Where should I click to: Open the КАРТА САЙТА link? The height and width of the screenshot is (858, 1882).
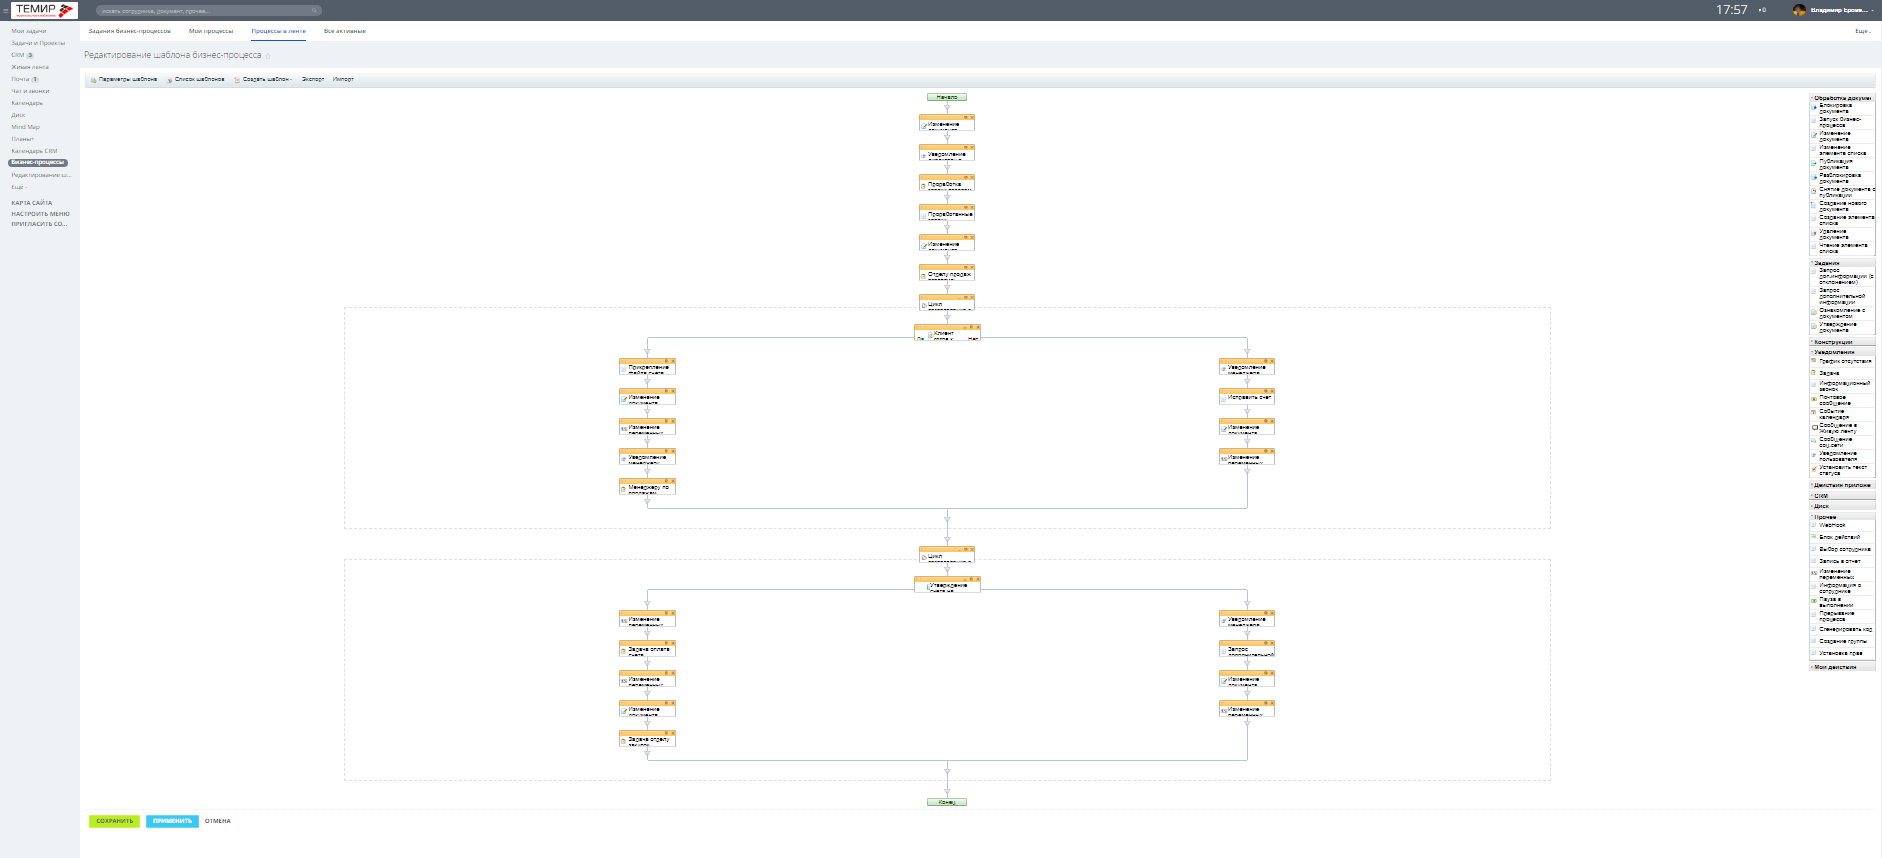(32, 203)
